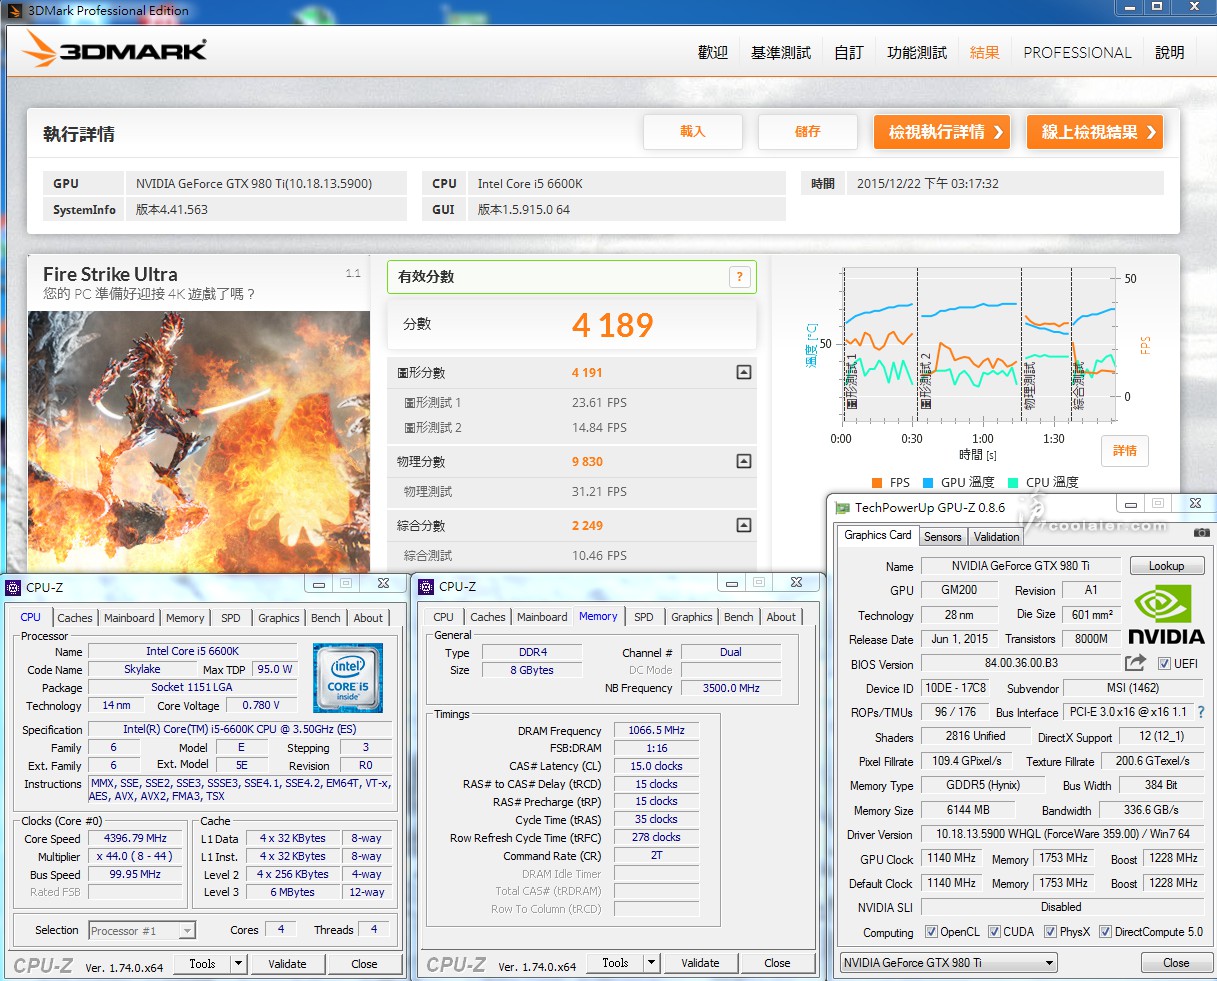Click Close in the Memory CPU-Z window

[x=777, y=963]
